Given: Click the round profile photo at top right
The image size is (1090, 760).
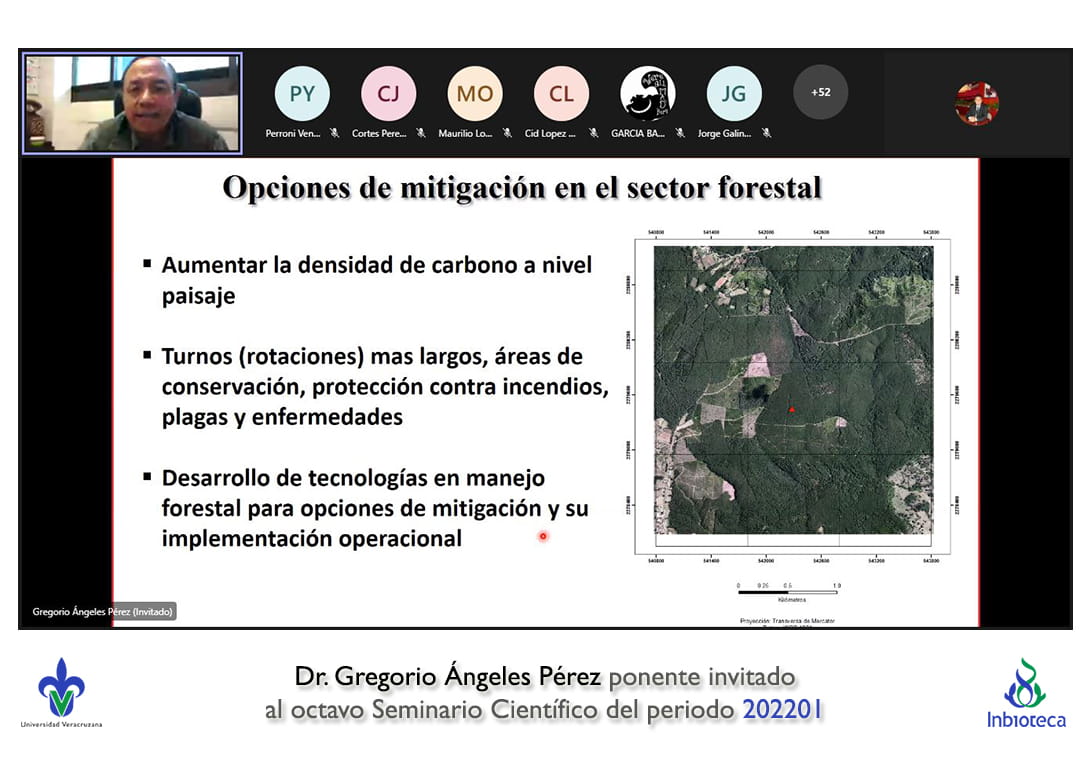Looking at the screenshot, I should [x=976, y=103].
